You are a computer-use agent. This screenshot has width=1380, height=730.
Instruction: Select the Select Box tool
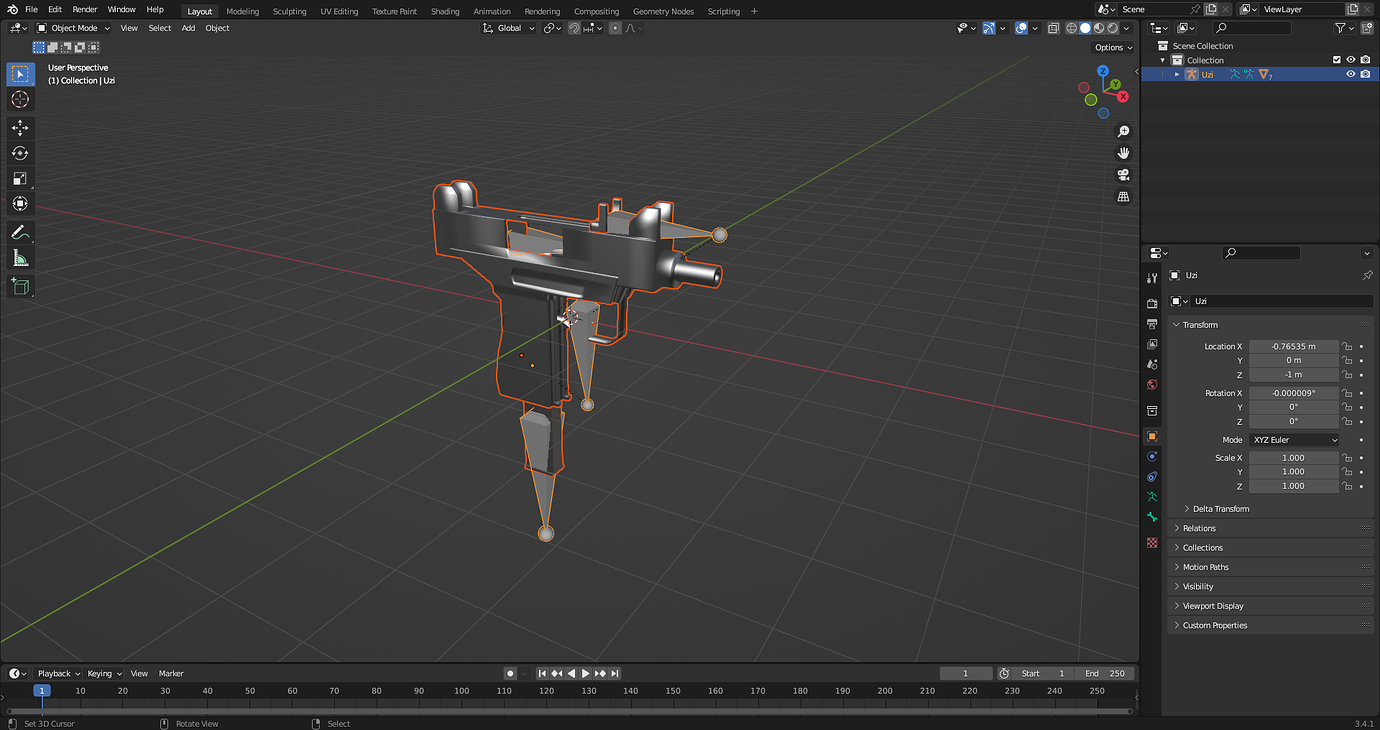click(x=20, y=74)
